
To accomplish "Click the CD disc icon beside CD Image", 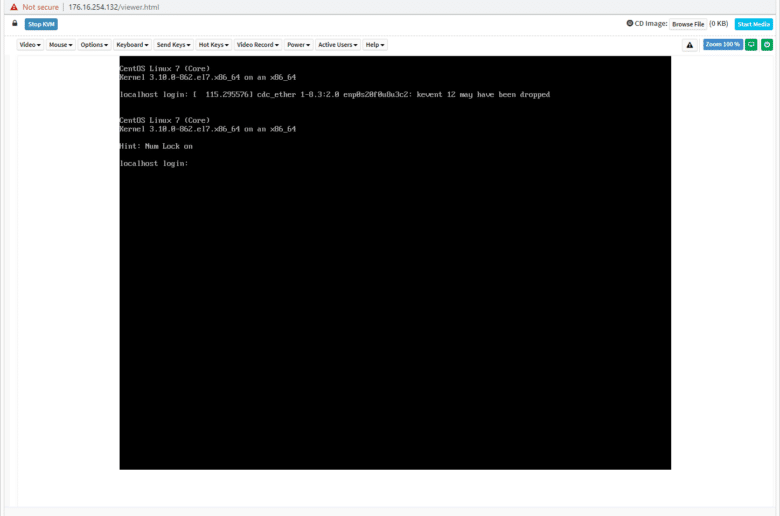I will coord(630,23).
